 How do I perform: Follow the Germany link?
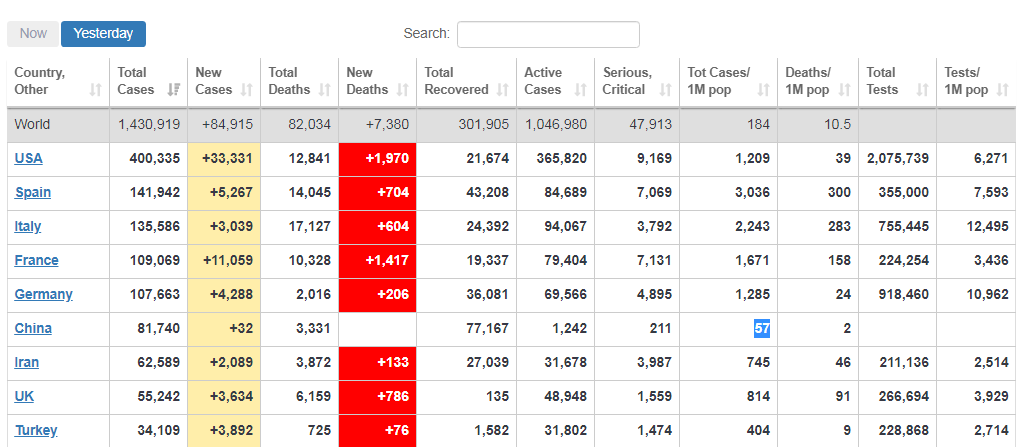point(43,295)
